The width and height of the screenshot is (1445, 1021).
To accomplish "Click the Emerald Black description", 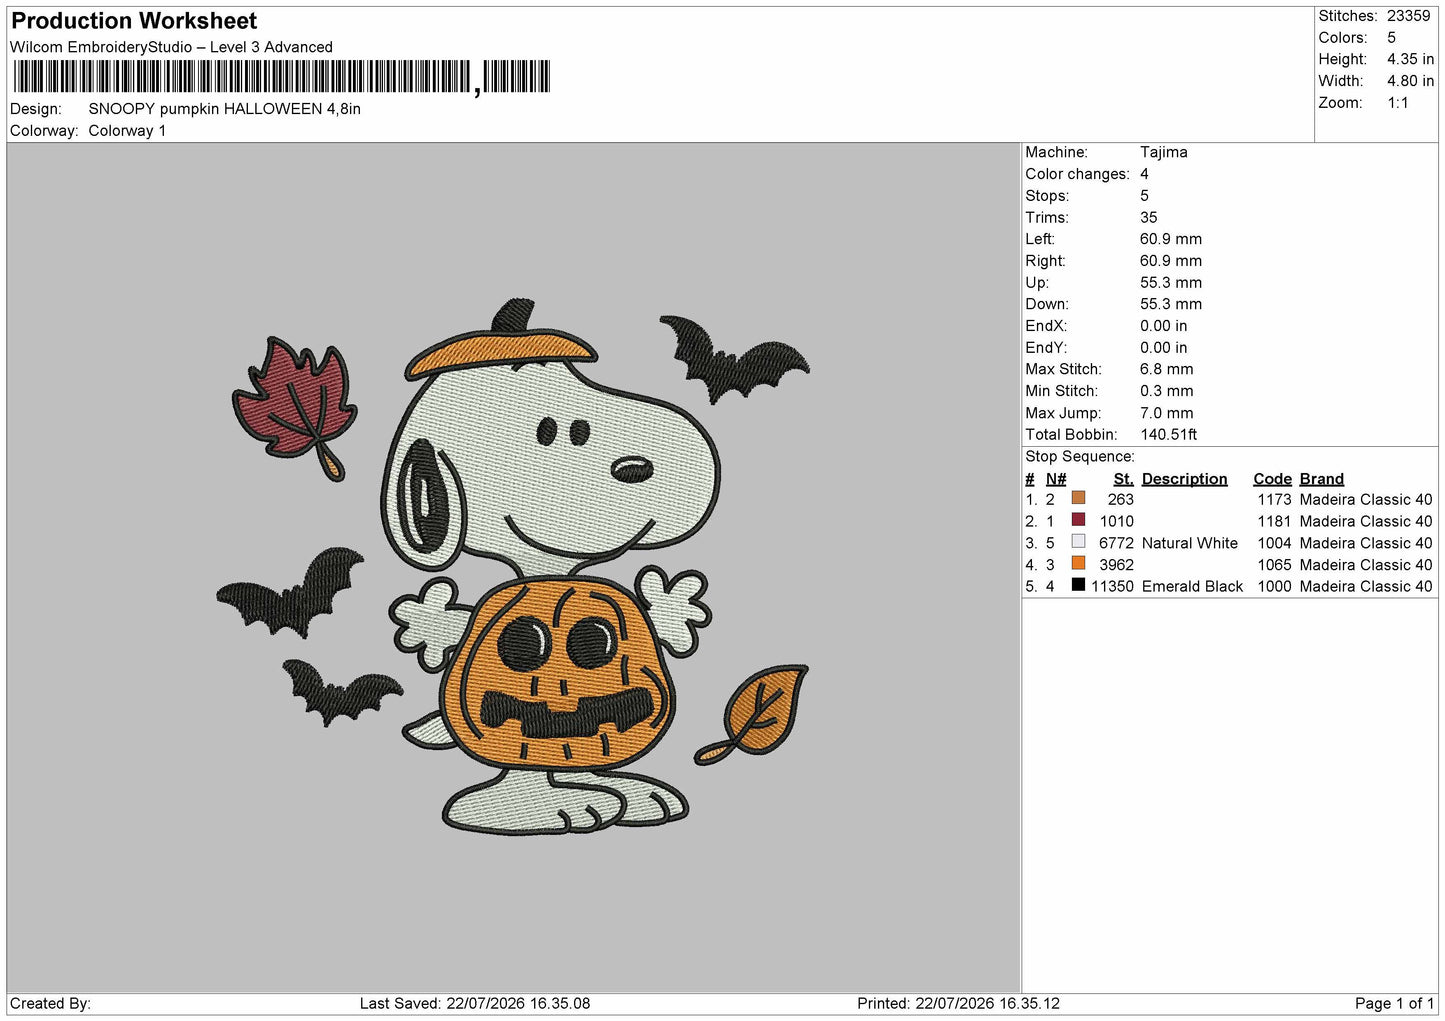I will 1192,587.
